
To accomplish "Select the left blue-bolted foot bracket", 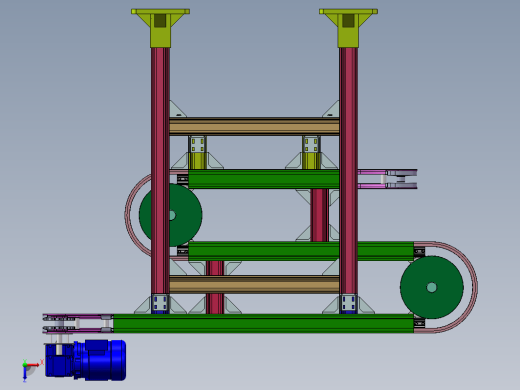I will click(x=160, y=304).
